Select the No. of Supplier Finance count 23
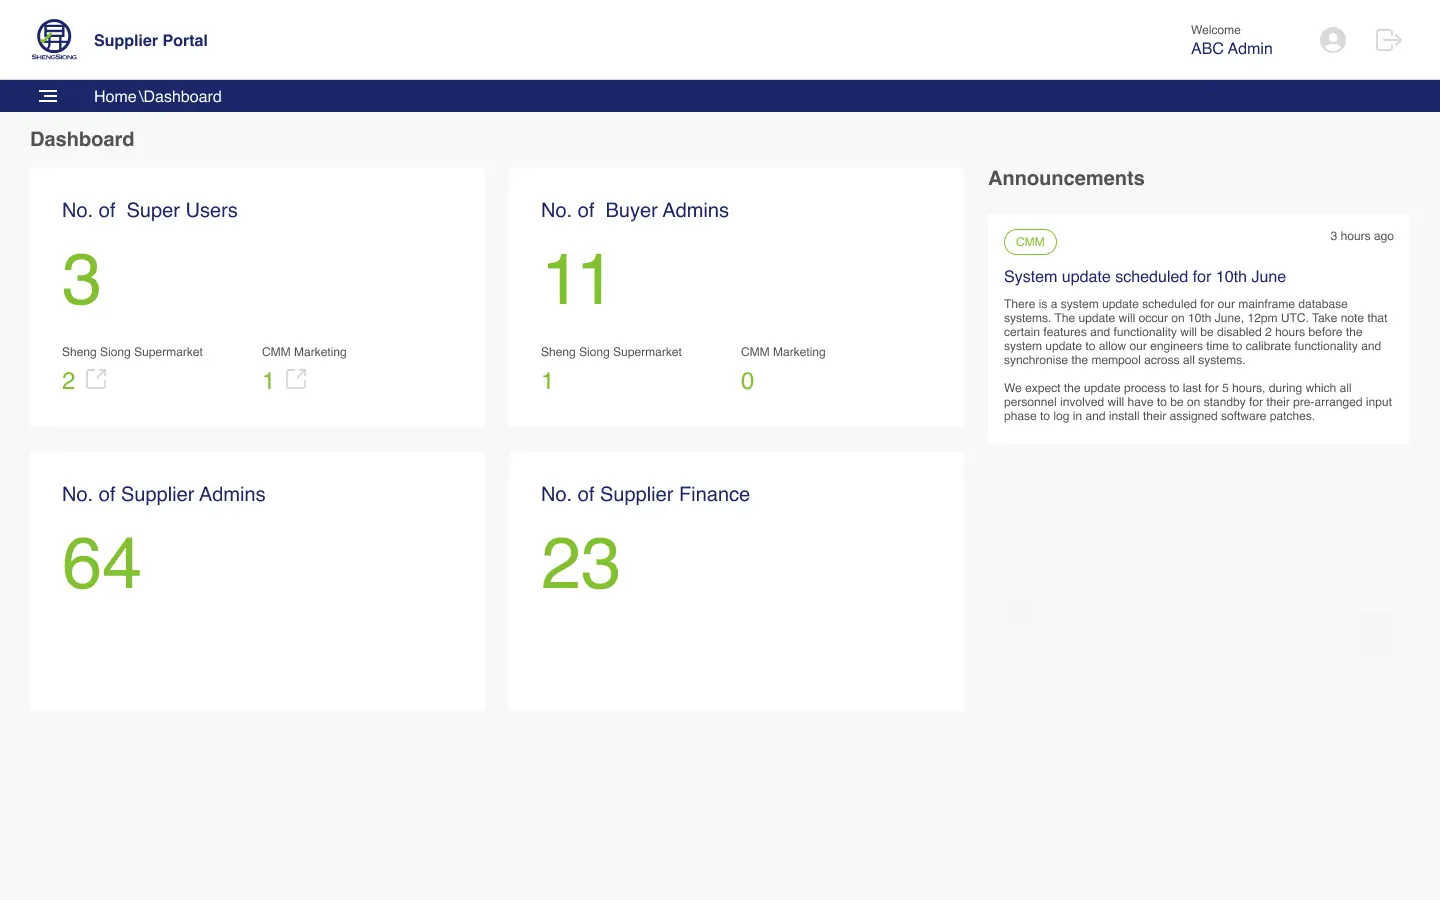 pos(580,563)
